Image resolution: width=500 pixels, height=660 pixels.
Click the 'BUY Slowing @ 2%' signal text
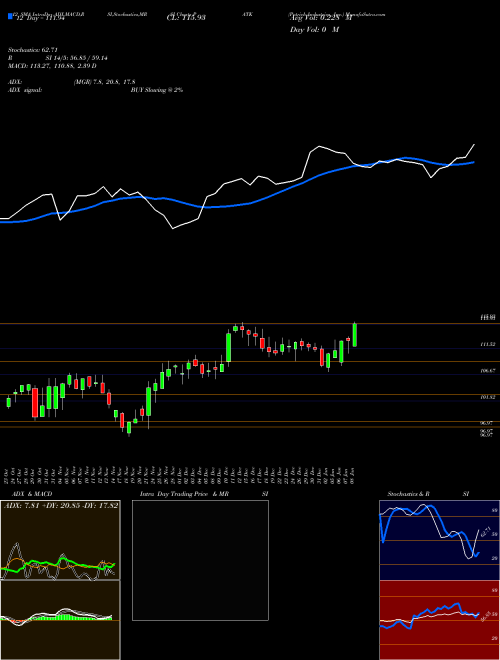[x=157, y=90]
